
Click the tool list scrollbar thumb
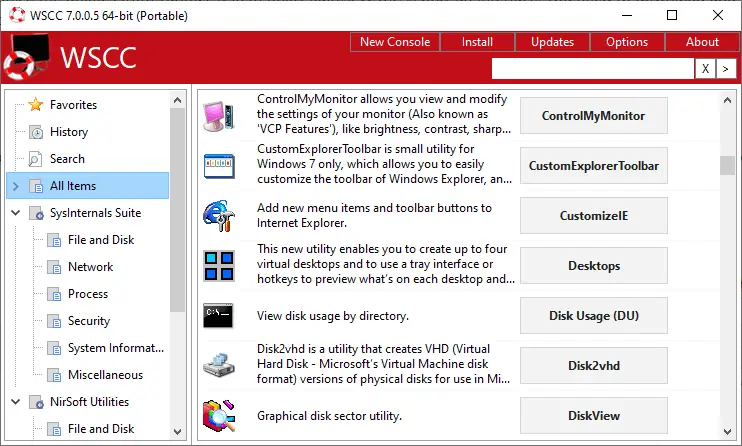[727, 165]
